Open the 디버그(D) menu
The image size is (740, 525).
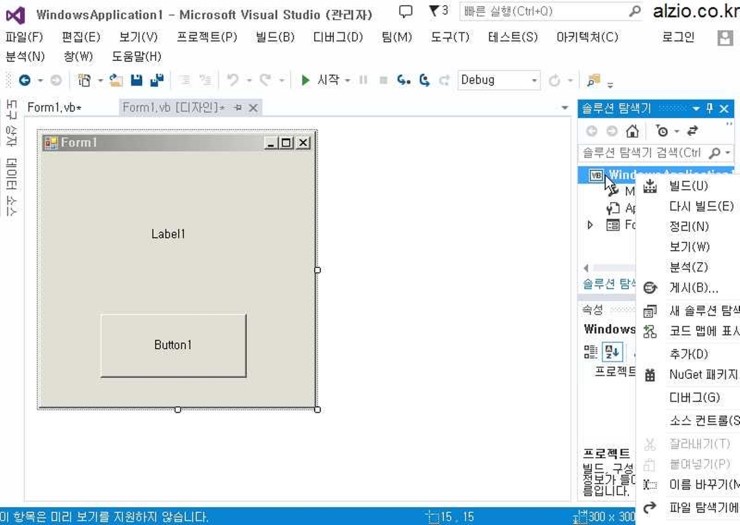click(338, 37)
